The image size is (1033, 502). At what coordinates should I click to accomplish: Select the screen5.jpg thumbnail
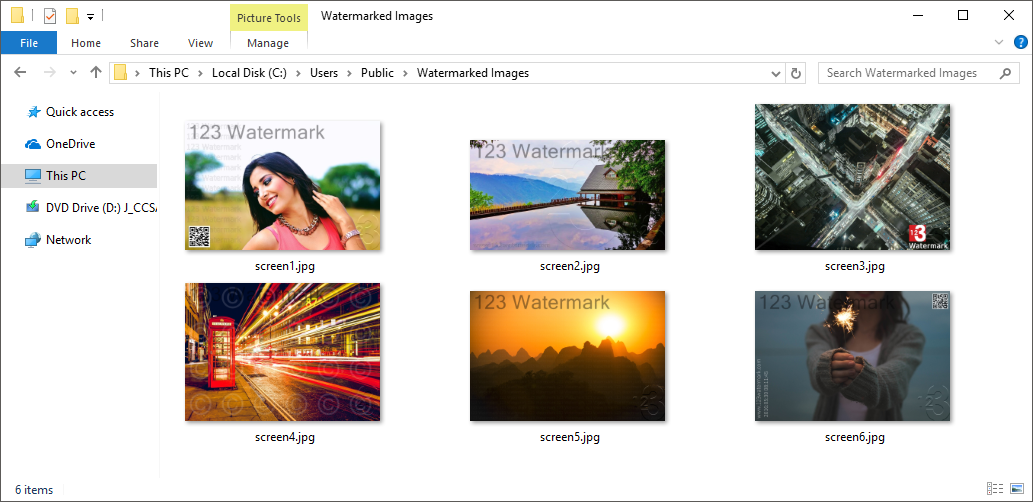(x=567, y=356)
